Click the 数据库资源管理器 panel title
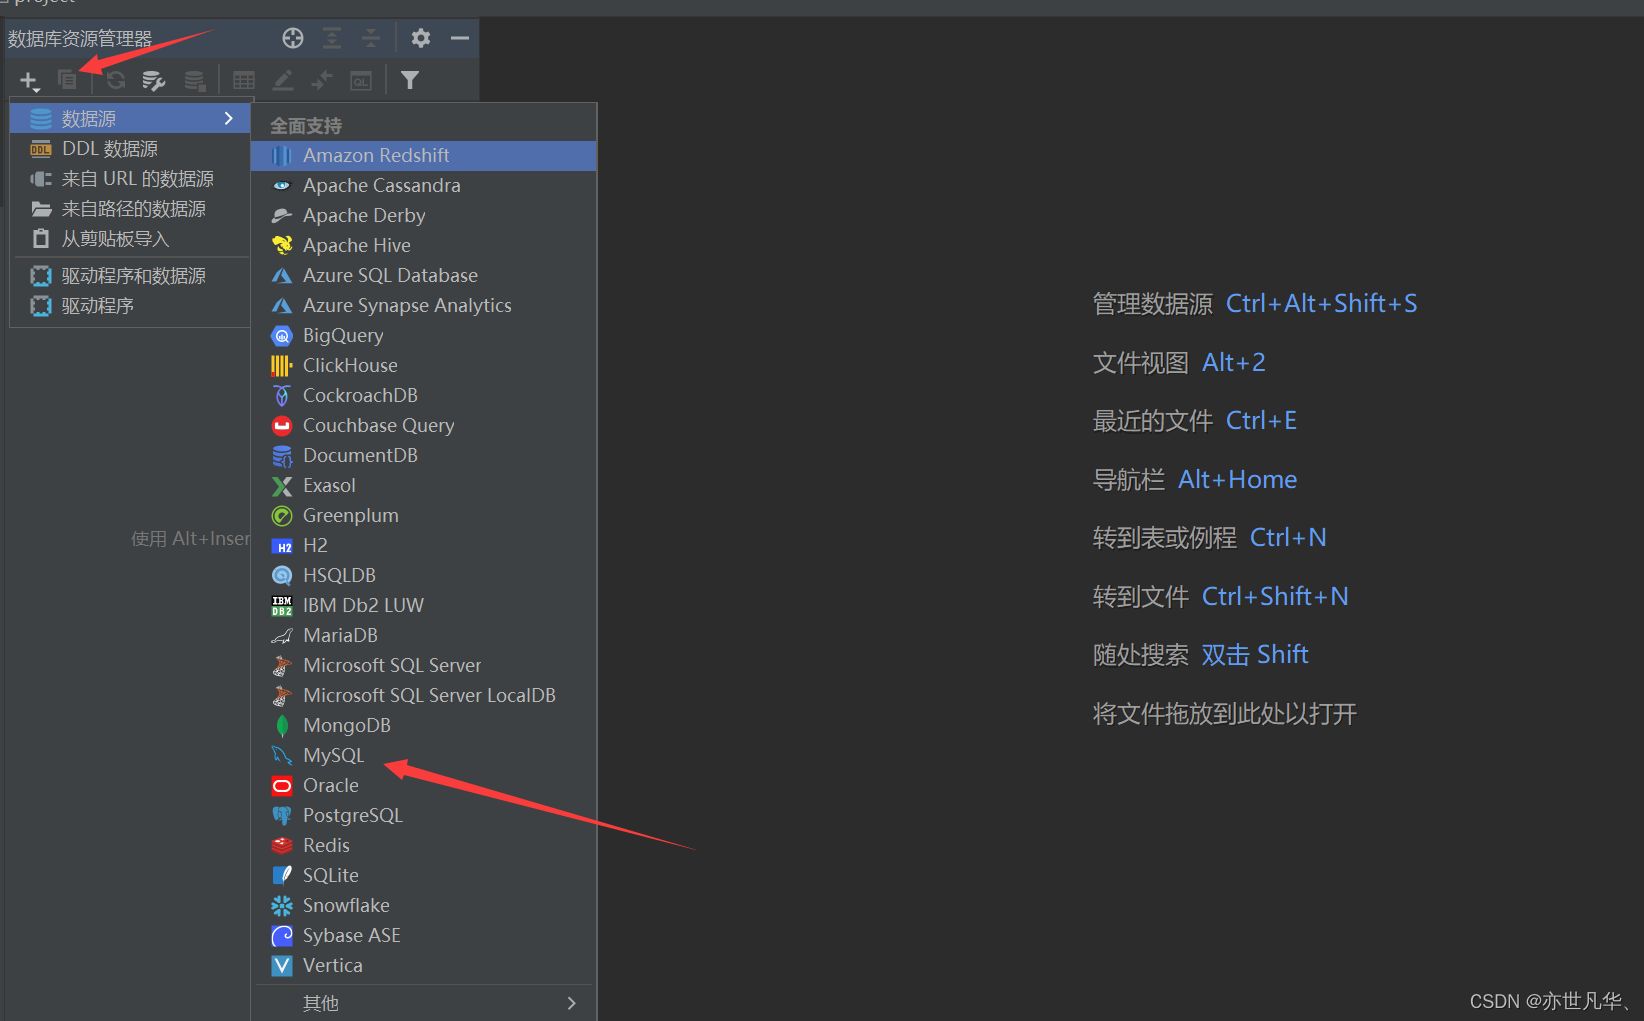The width and height of the screenshot is (1644, 1021). pos(80,39)
